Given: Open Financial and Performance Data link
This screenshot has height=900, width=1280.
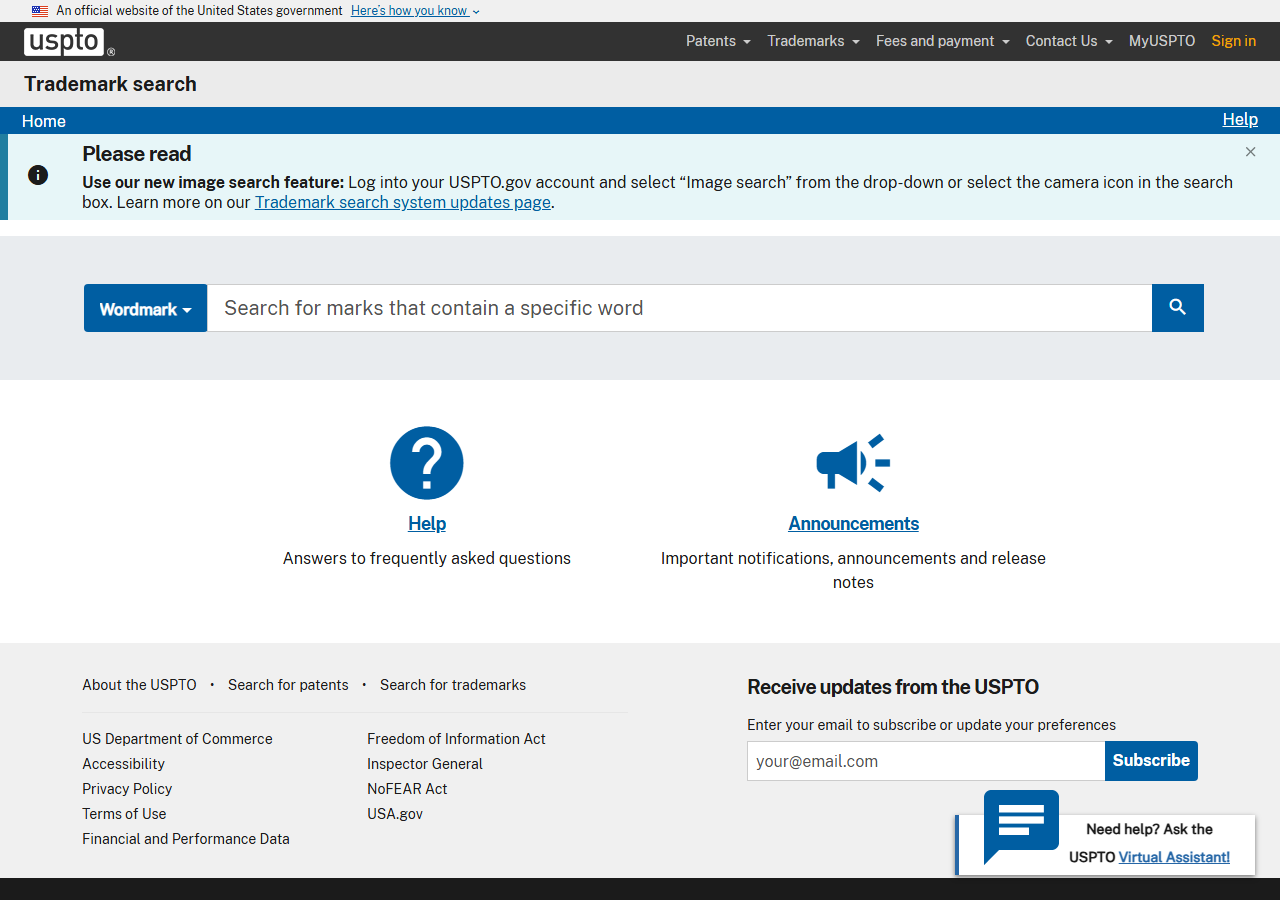Looking at the screenshot, I should [186, 839].
